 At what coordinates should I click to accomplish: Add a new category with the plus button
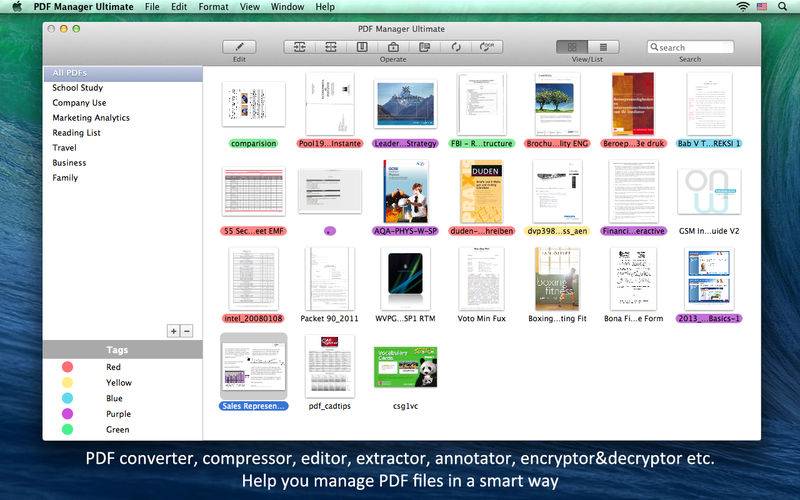click(173, 331)
